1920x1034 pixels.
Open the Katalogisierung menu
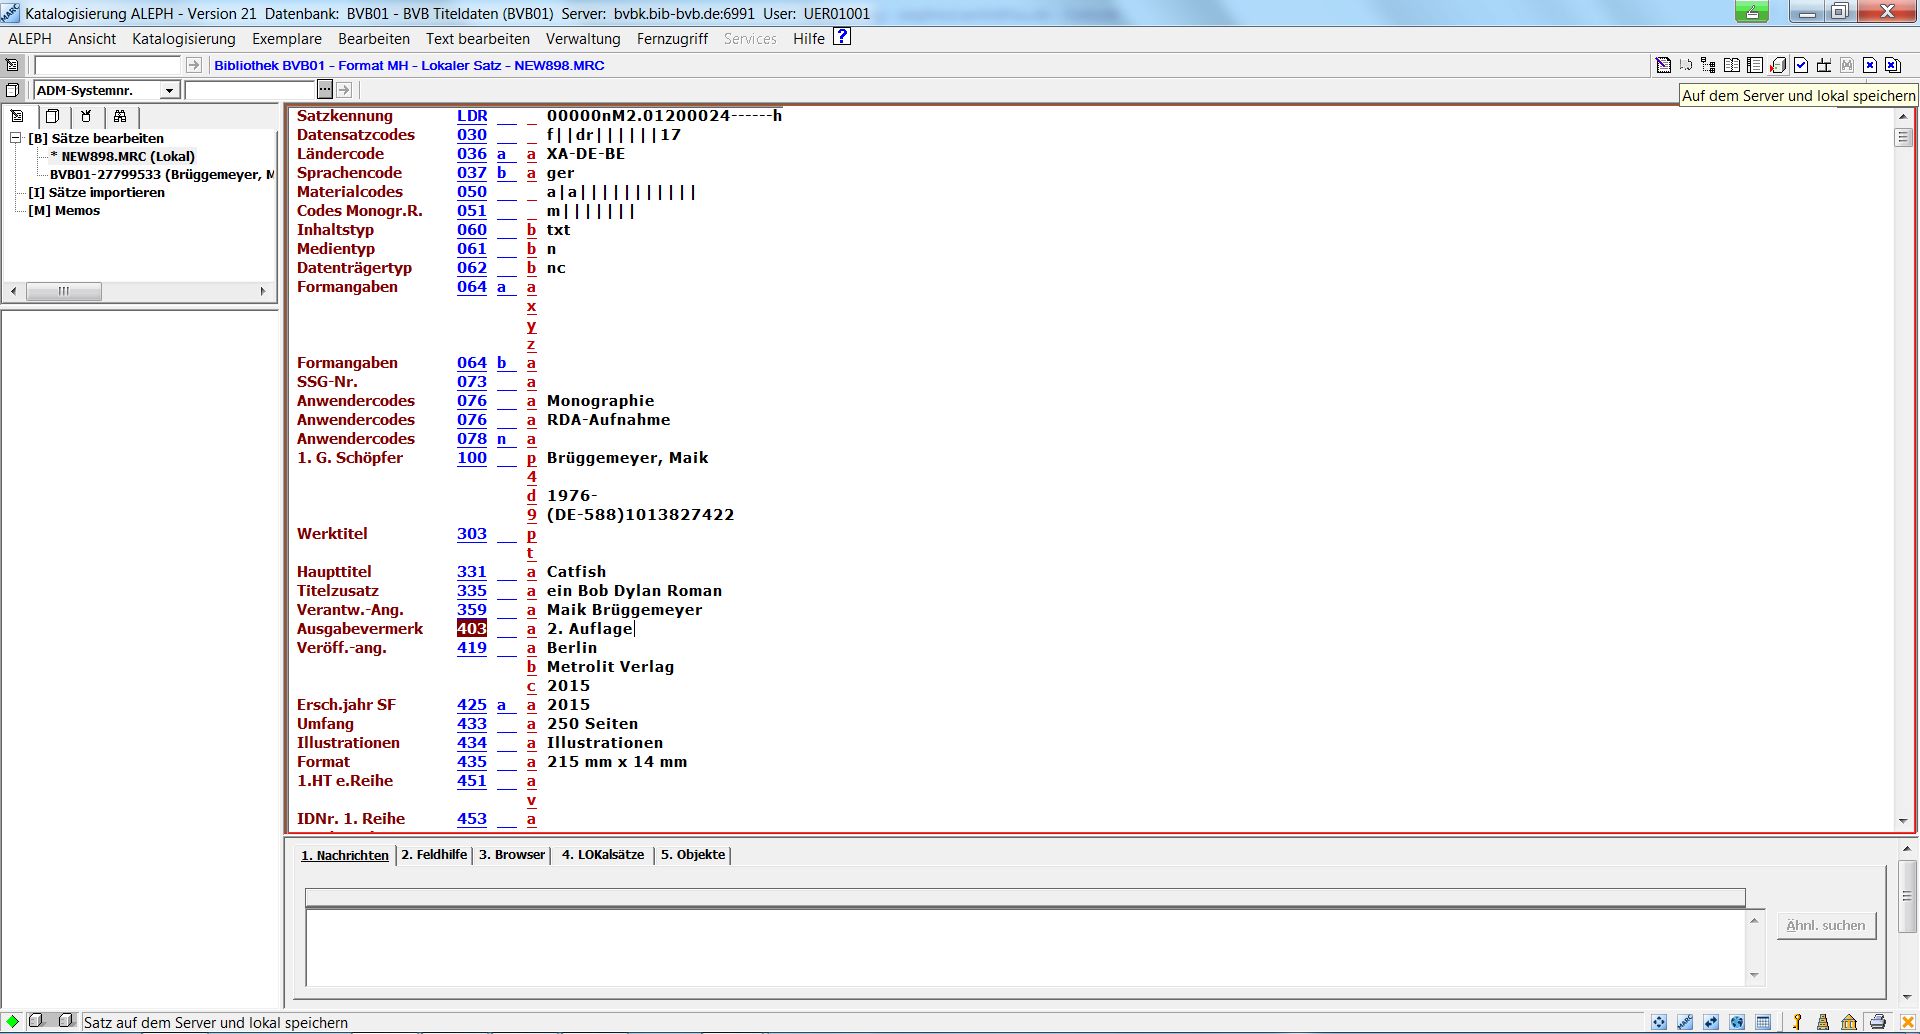(184, 39)
